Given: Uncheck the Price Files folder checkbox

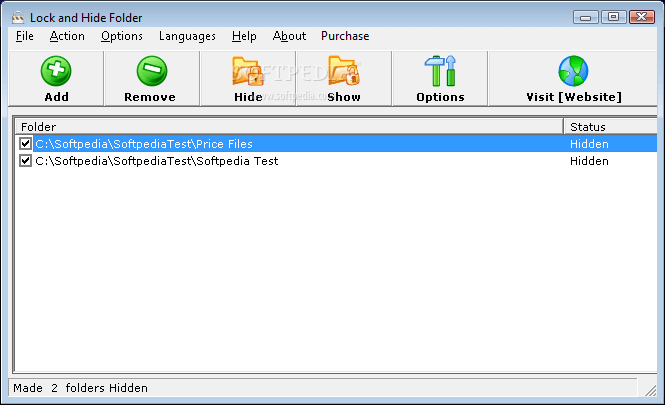Looking at the screenshot, I should tap(26, 144).
